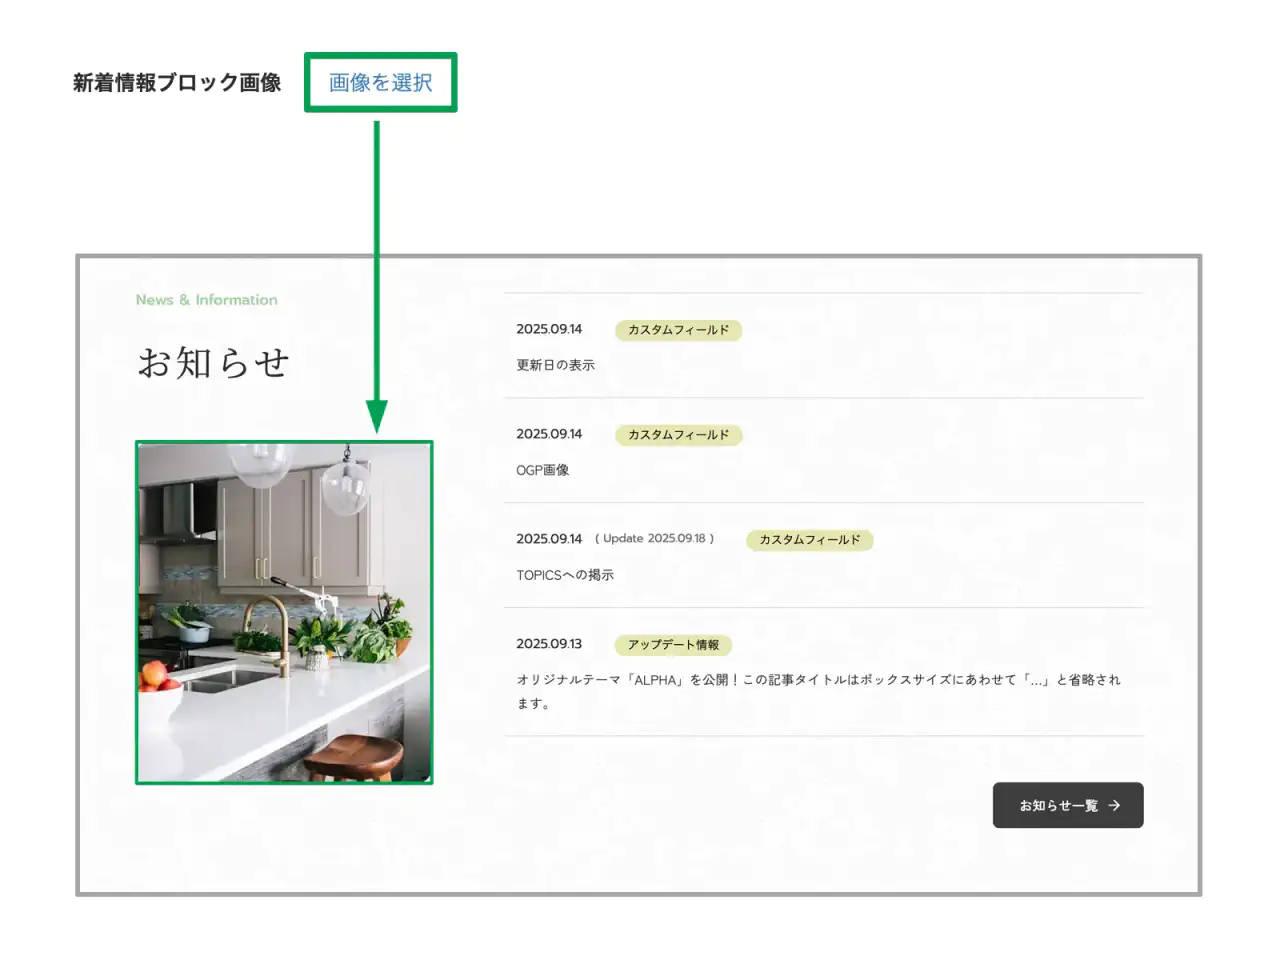The width and height of the screenshot is (1280, 960).
Task: Select the アップデート情報 category tag
Action: (x=673, y=645)
